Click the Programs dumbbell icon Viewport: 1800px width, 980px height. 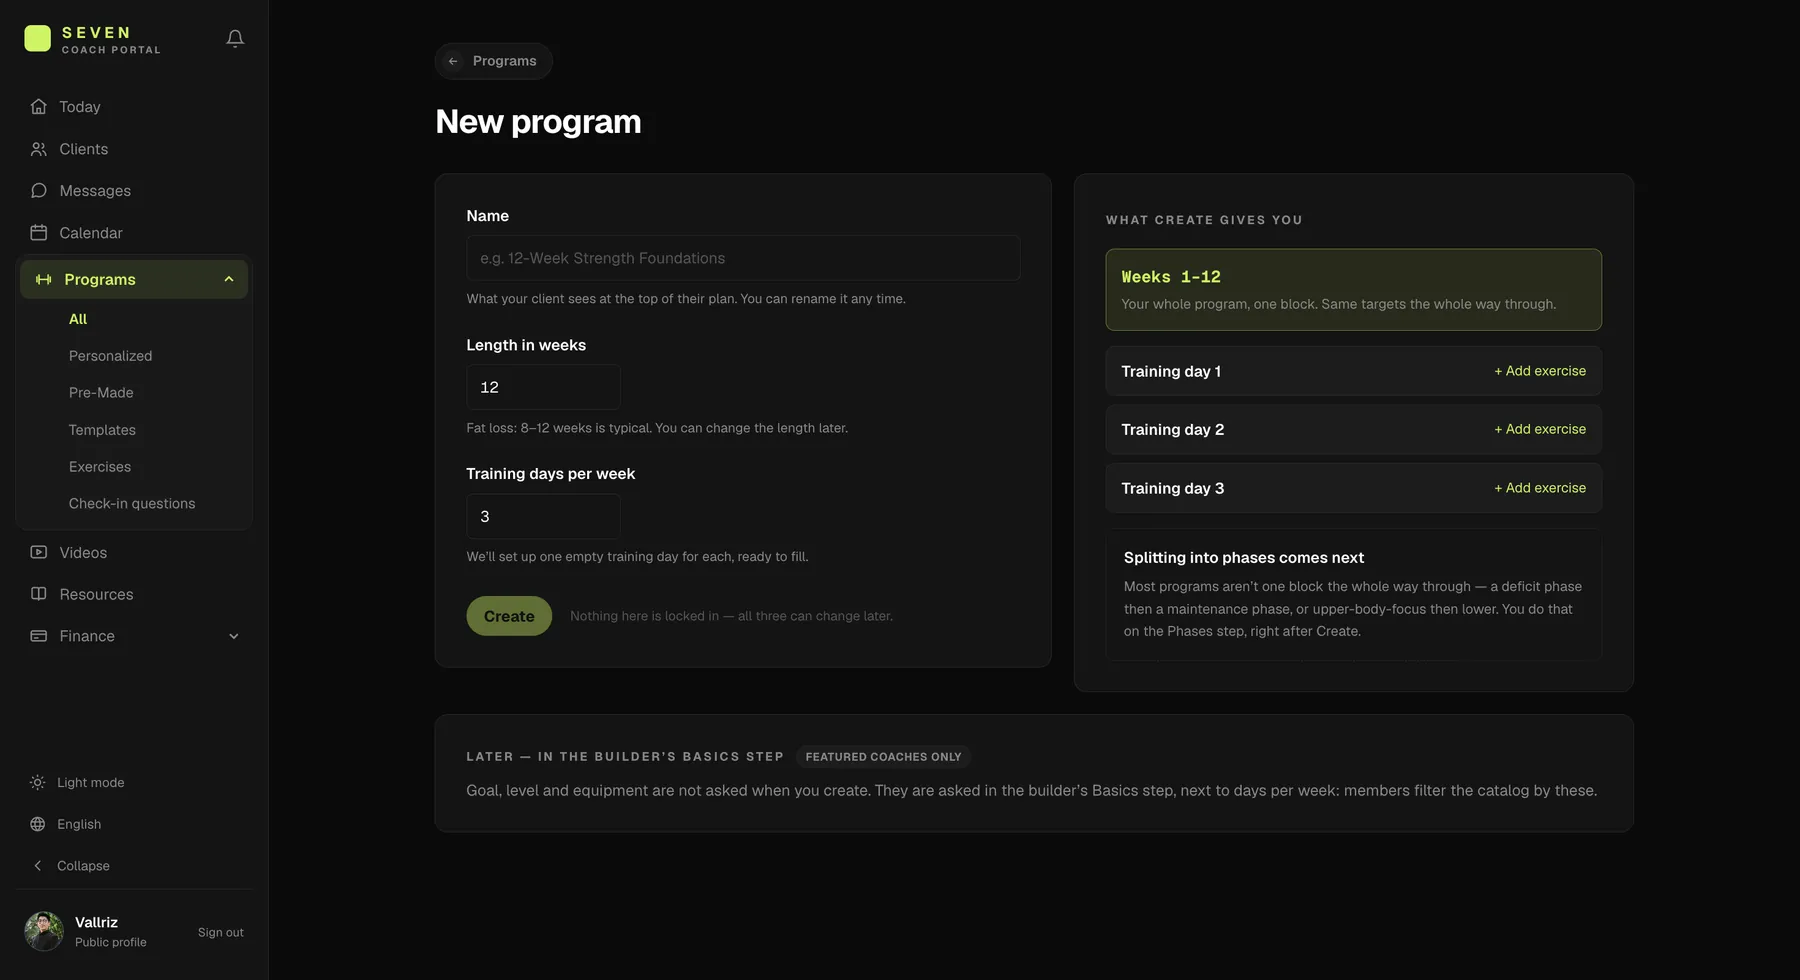[x=43, y=279]
